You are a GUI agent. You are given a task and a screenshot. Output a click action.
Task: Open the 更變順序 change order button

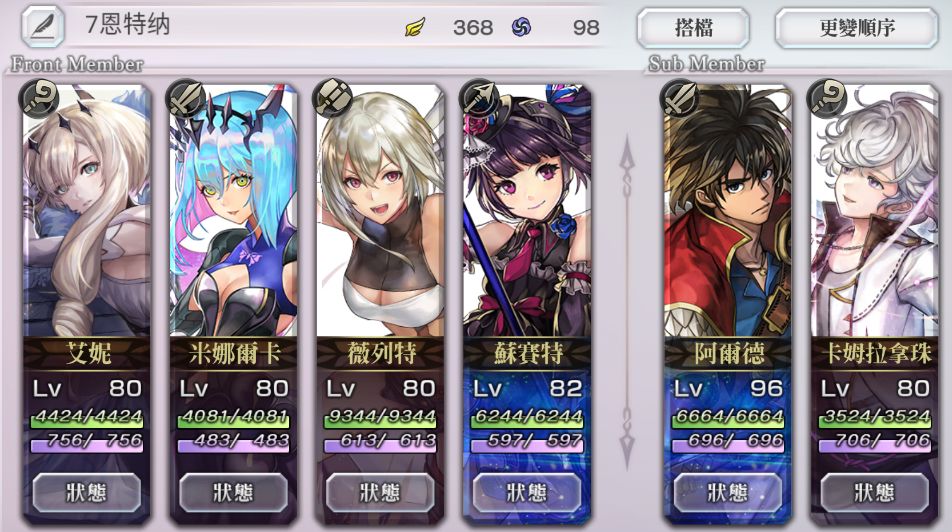point(857,28)
